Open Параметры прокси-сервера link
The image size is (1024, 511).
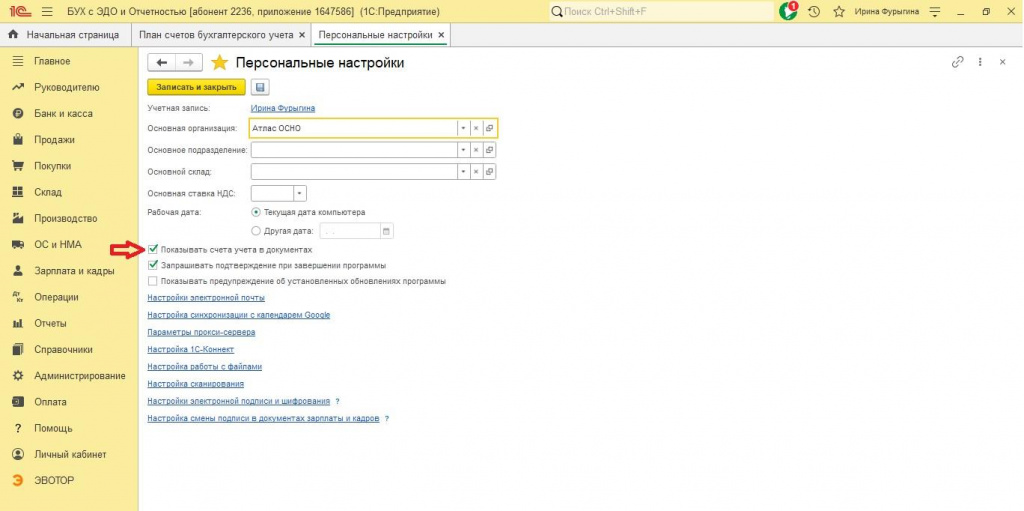pos(201,332)
